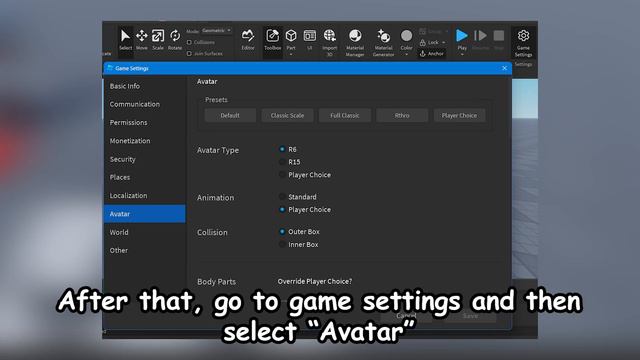Set Collision to Inner Box
The width and height of the screenshot is (640, 360).
282,244
